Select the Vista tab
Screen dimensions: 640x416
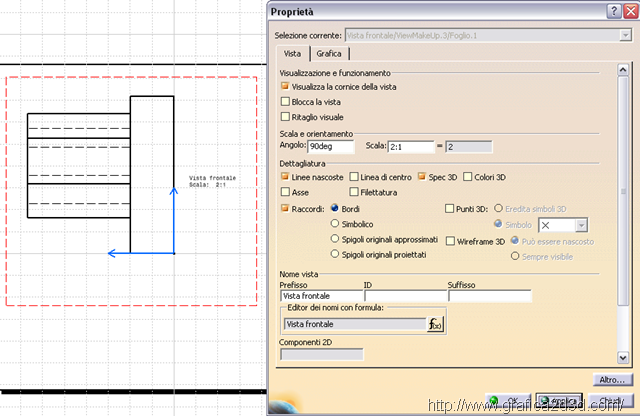click(x=292, y=54)
